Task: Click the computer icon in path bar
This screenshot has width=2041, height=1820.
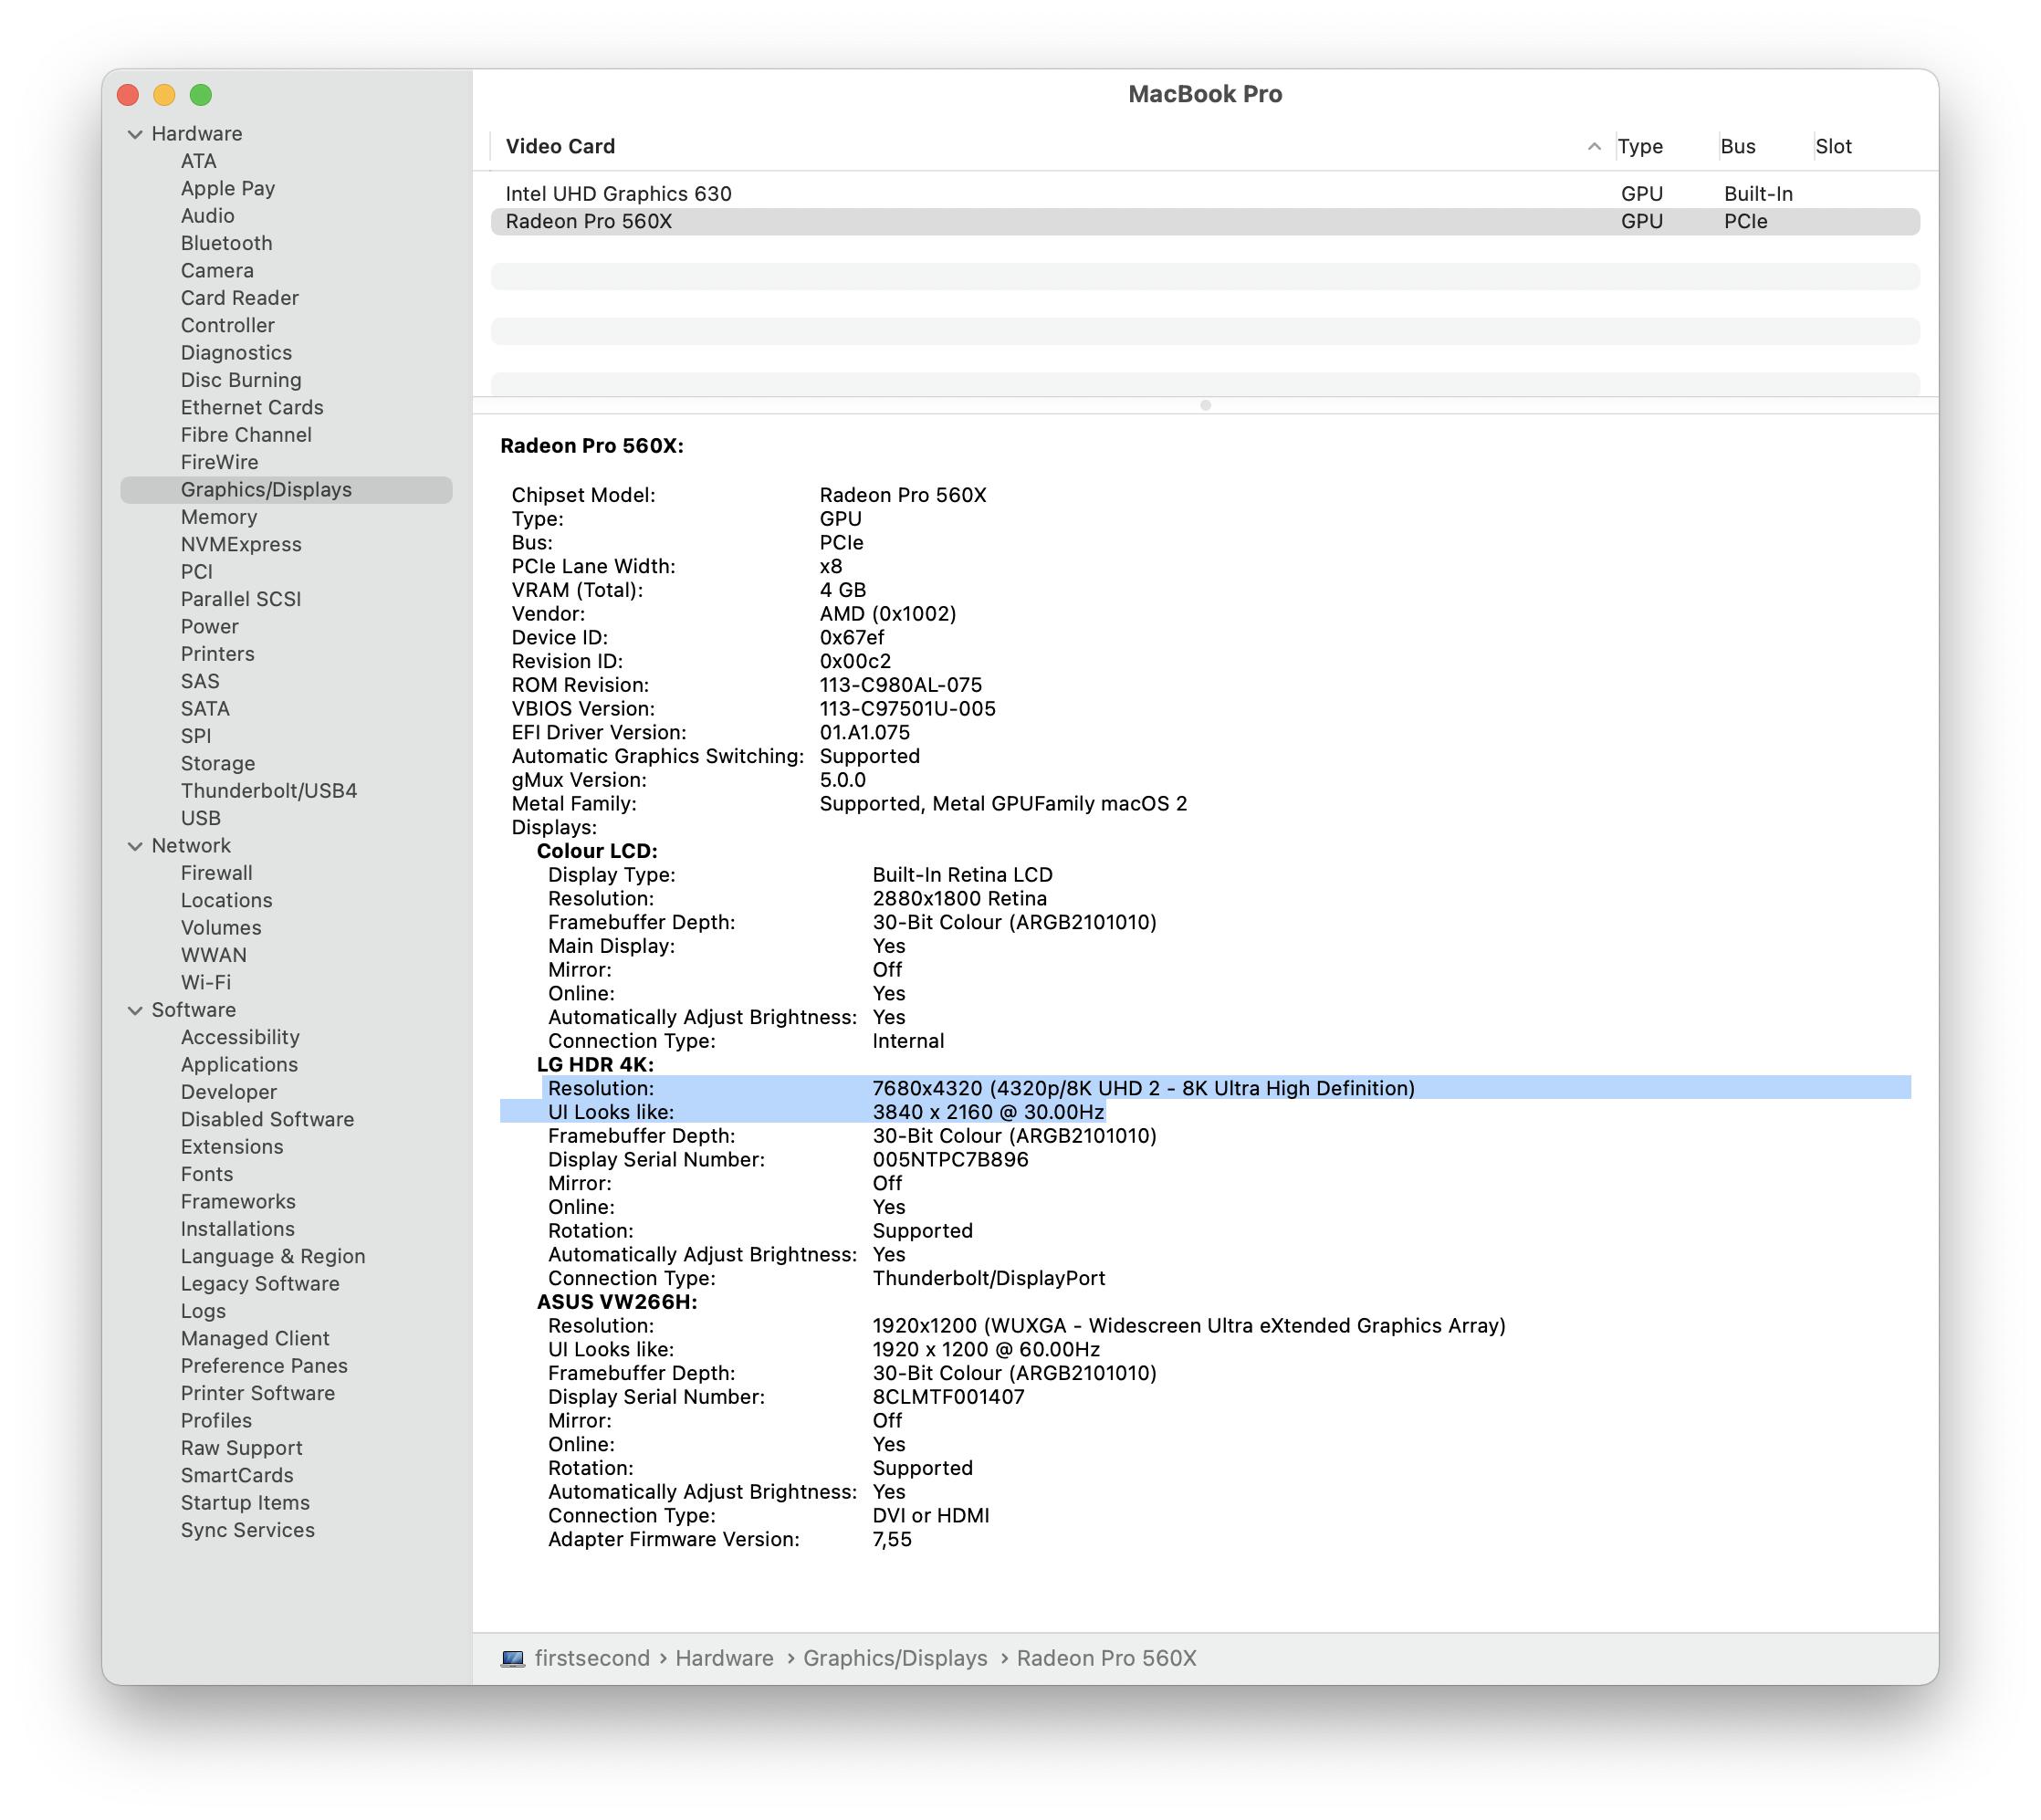Action: [x=513, y=1659]
